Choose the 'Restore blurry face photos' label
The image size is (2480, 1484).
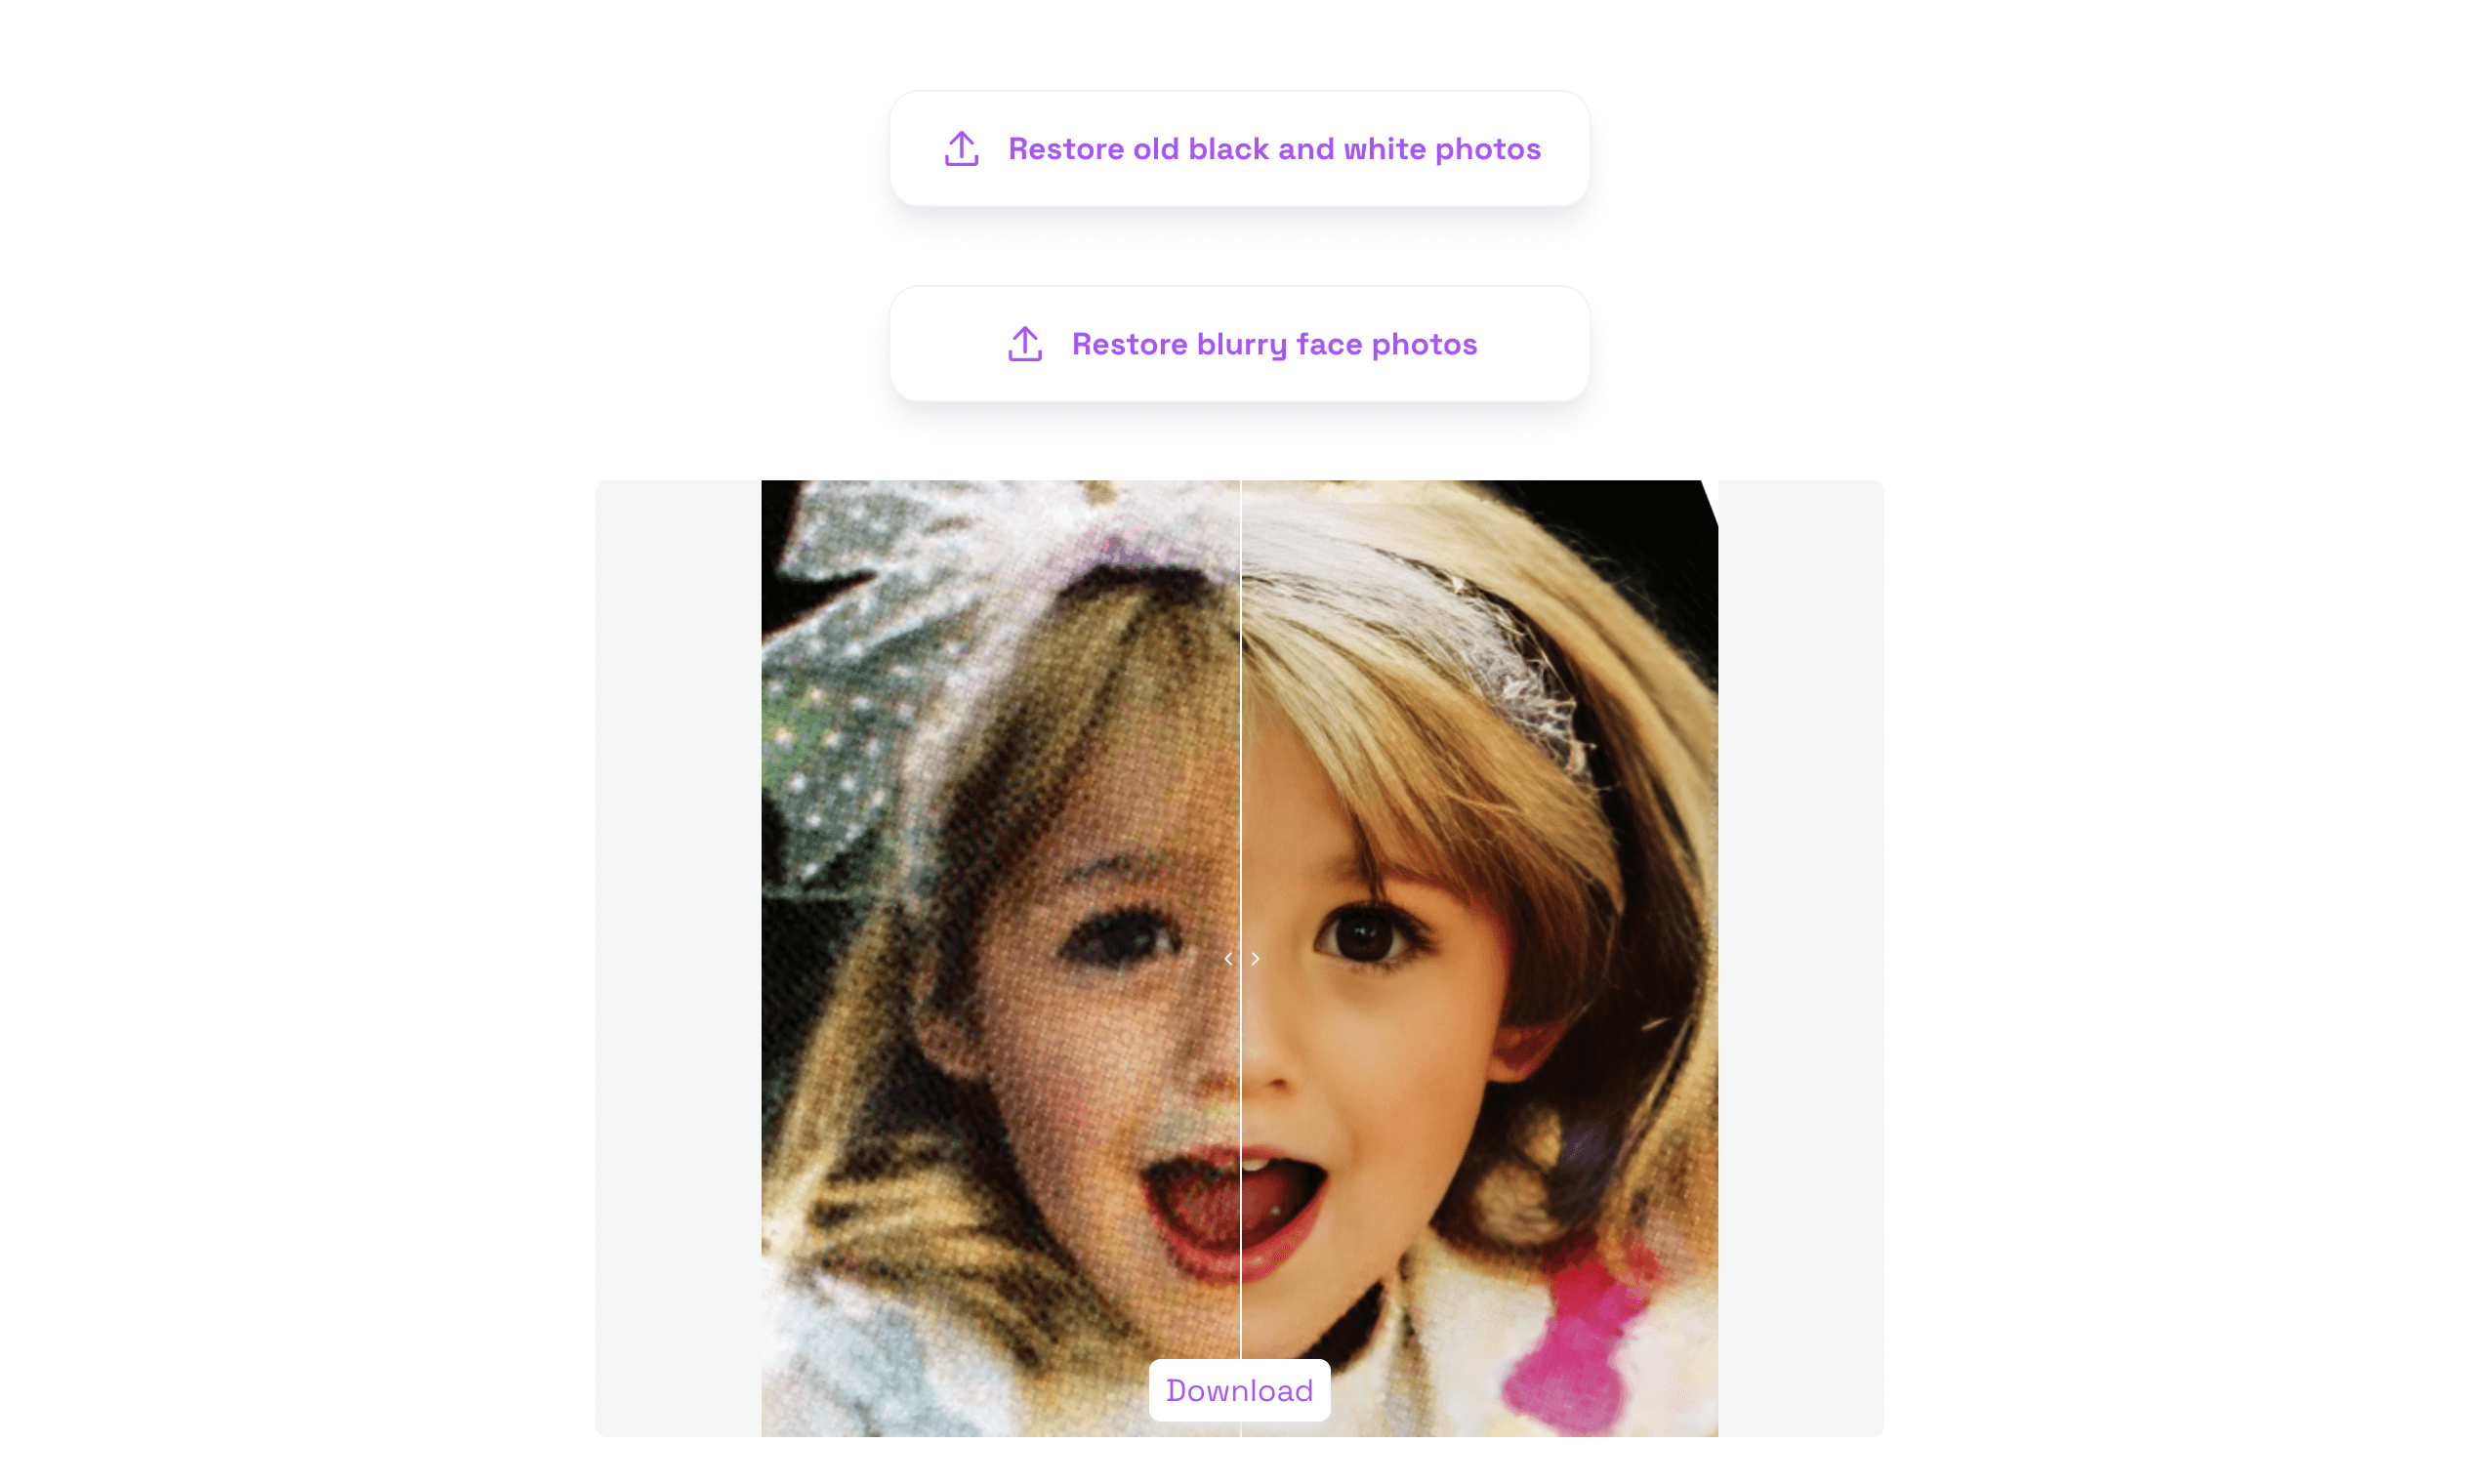tap(1274, 343)
